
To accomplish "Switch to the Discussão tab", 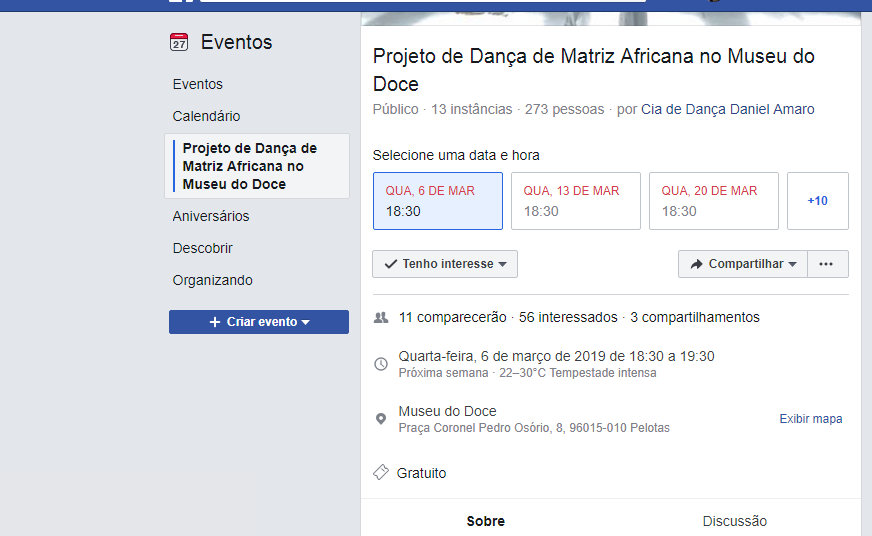I will [734, 521].
